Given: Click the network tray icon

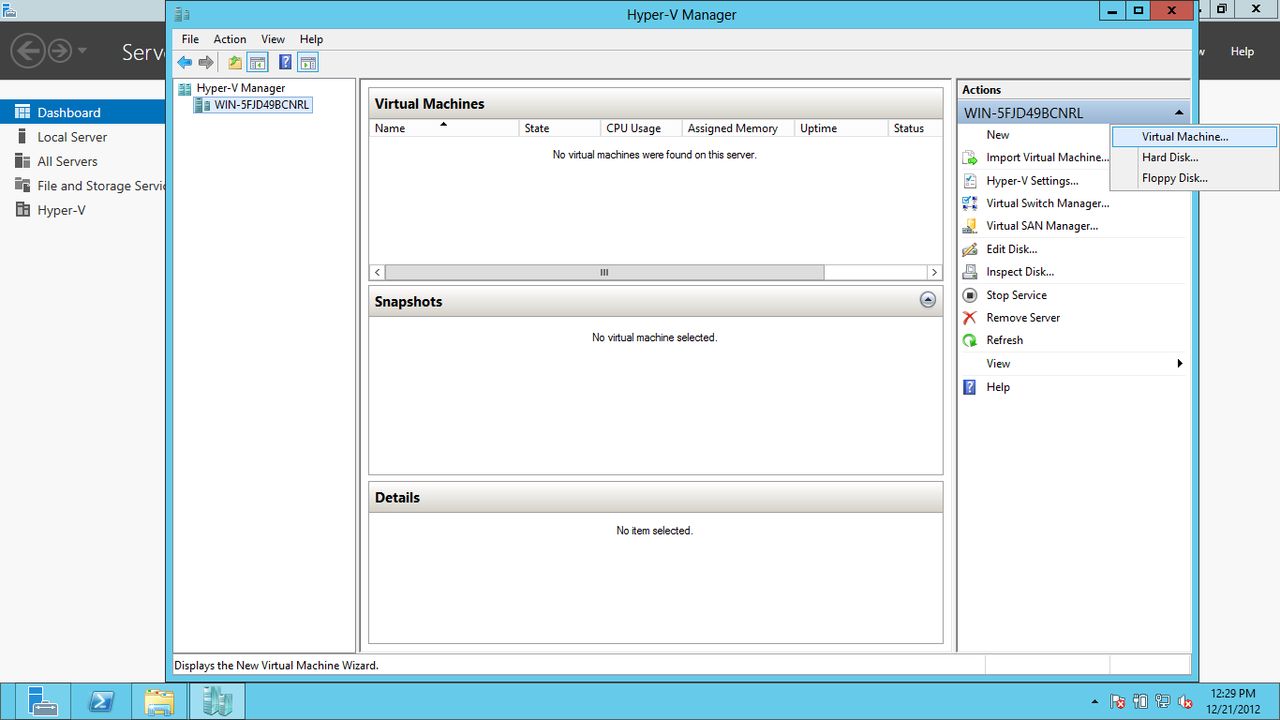Looking at the screenshot, I should [1163, 702].
